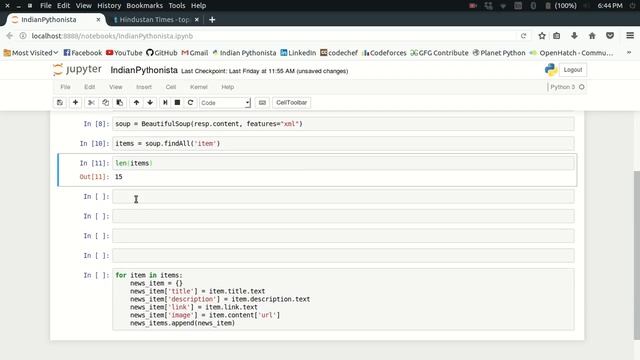Move selected cell down arrow
The width and height of the screenshot is (640, 360).
coord(150,102)
